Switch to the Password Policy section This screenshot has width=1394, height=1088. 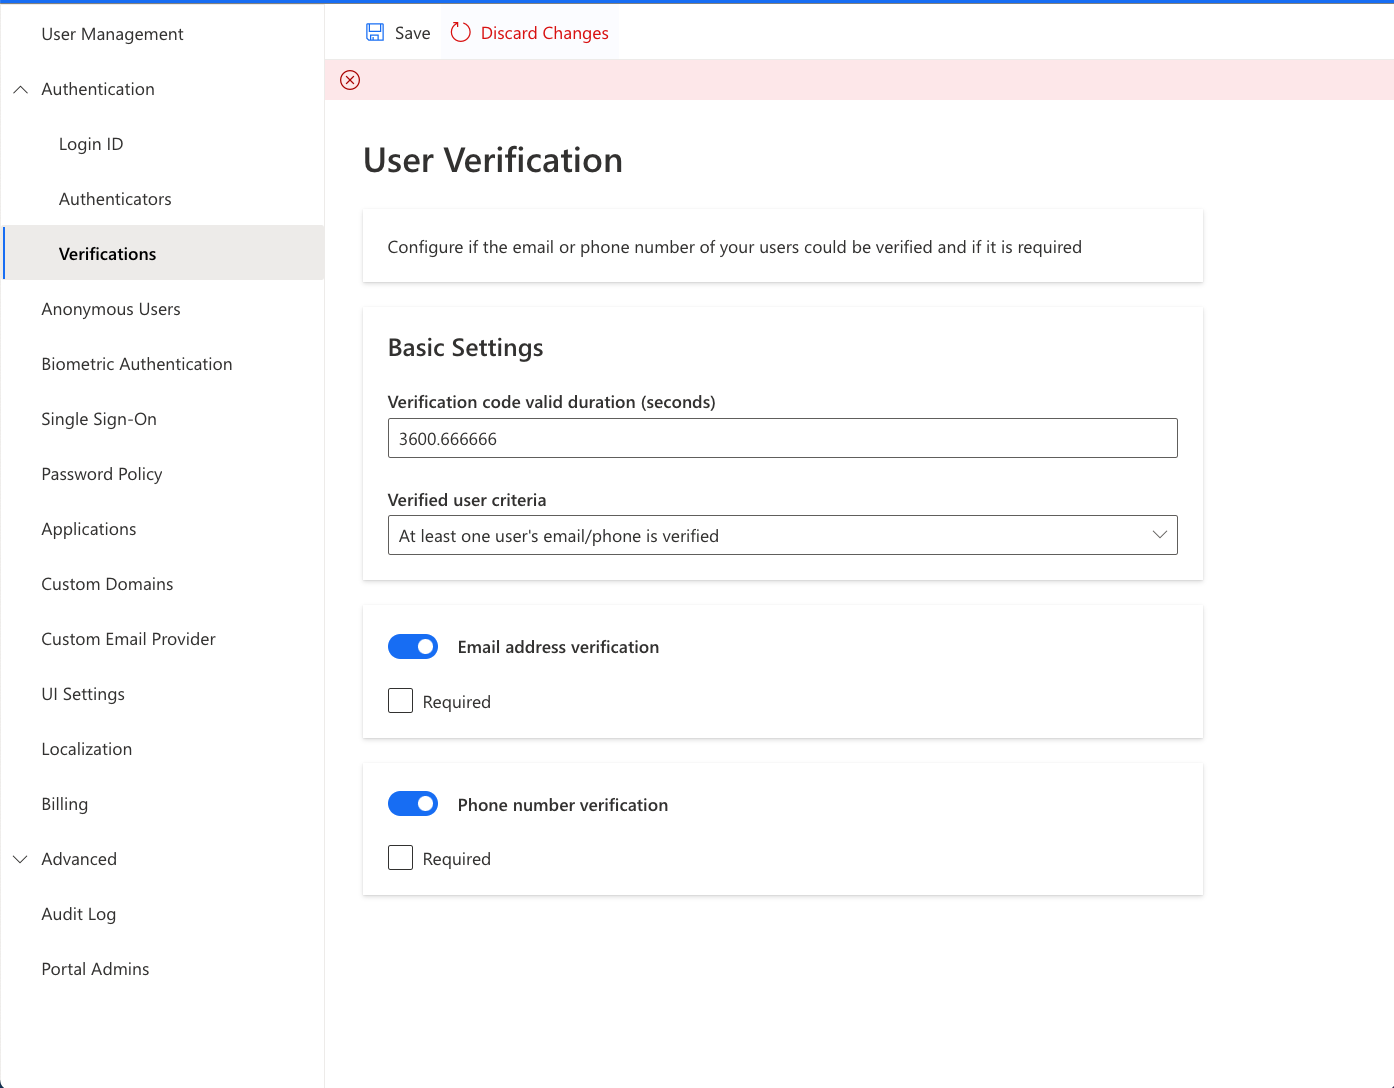(x=102, y=474)
